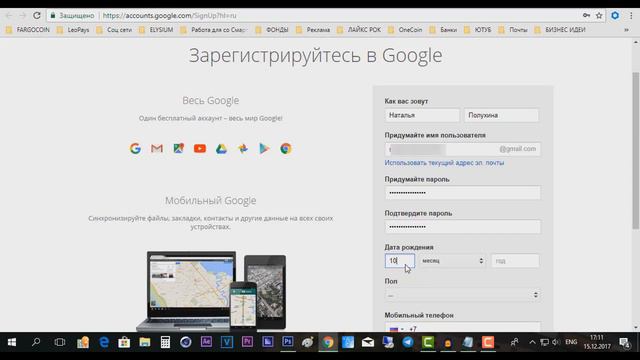Screen dimensions: 640x360
Task: Click the last name field
Action: (x=501, y=115)
